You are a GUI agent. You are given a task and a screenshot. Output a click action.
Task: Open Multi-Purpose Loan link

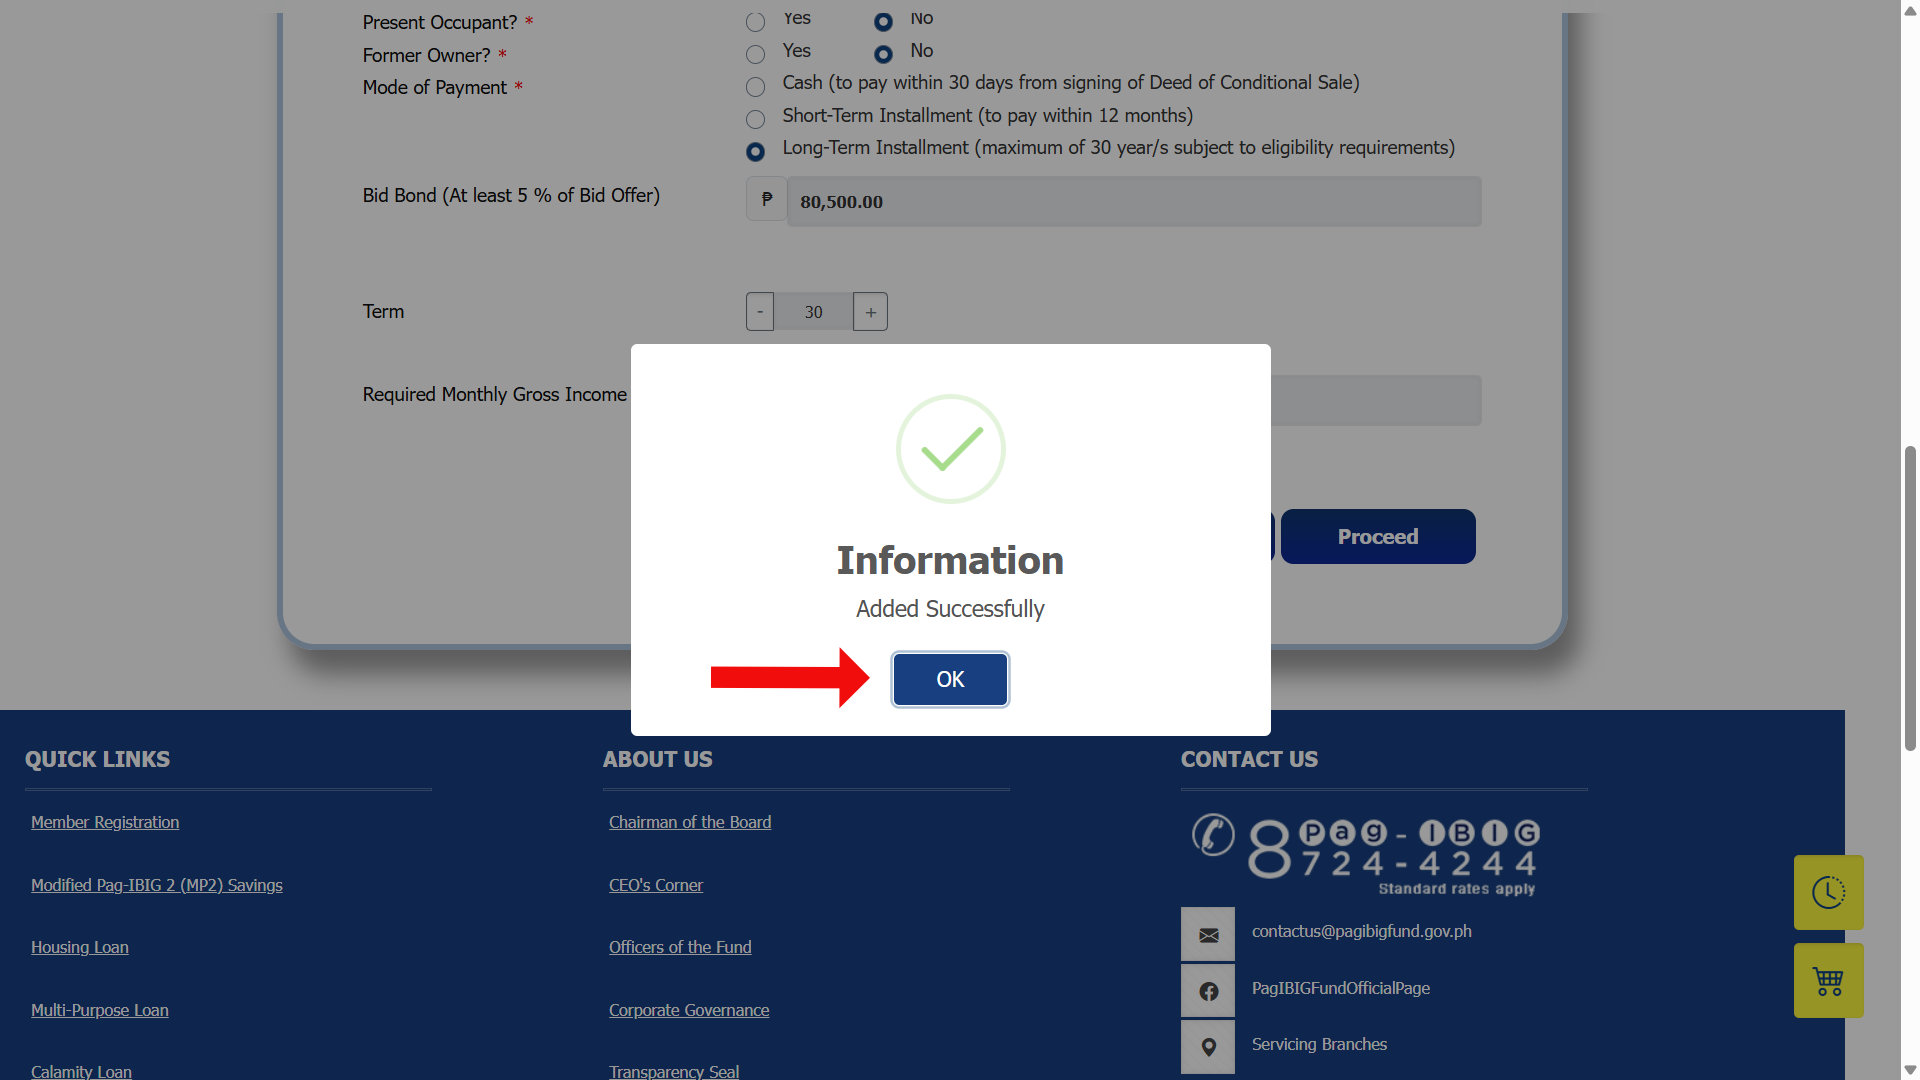[100, 1010]
